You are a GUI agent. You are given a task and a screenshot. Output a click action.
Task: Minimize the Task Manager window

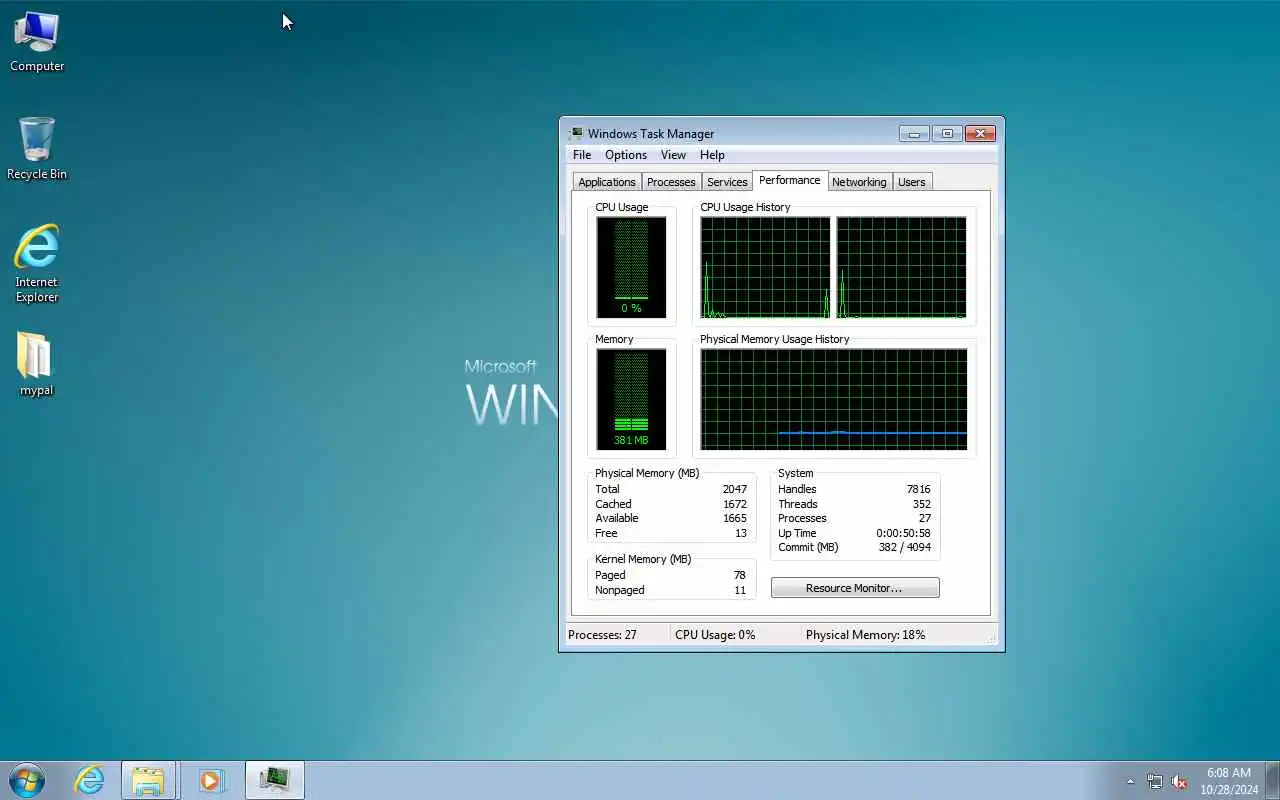click(x=914, y=133)
